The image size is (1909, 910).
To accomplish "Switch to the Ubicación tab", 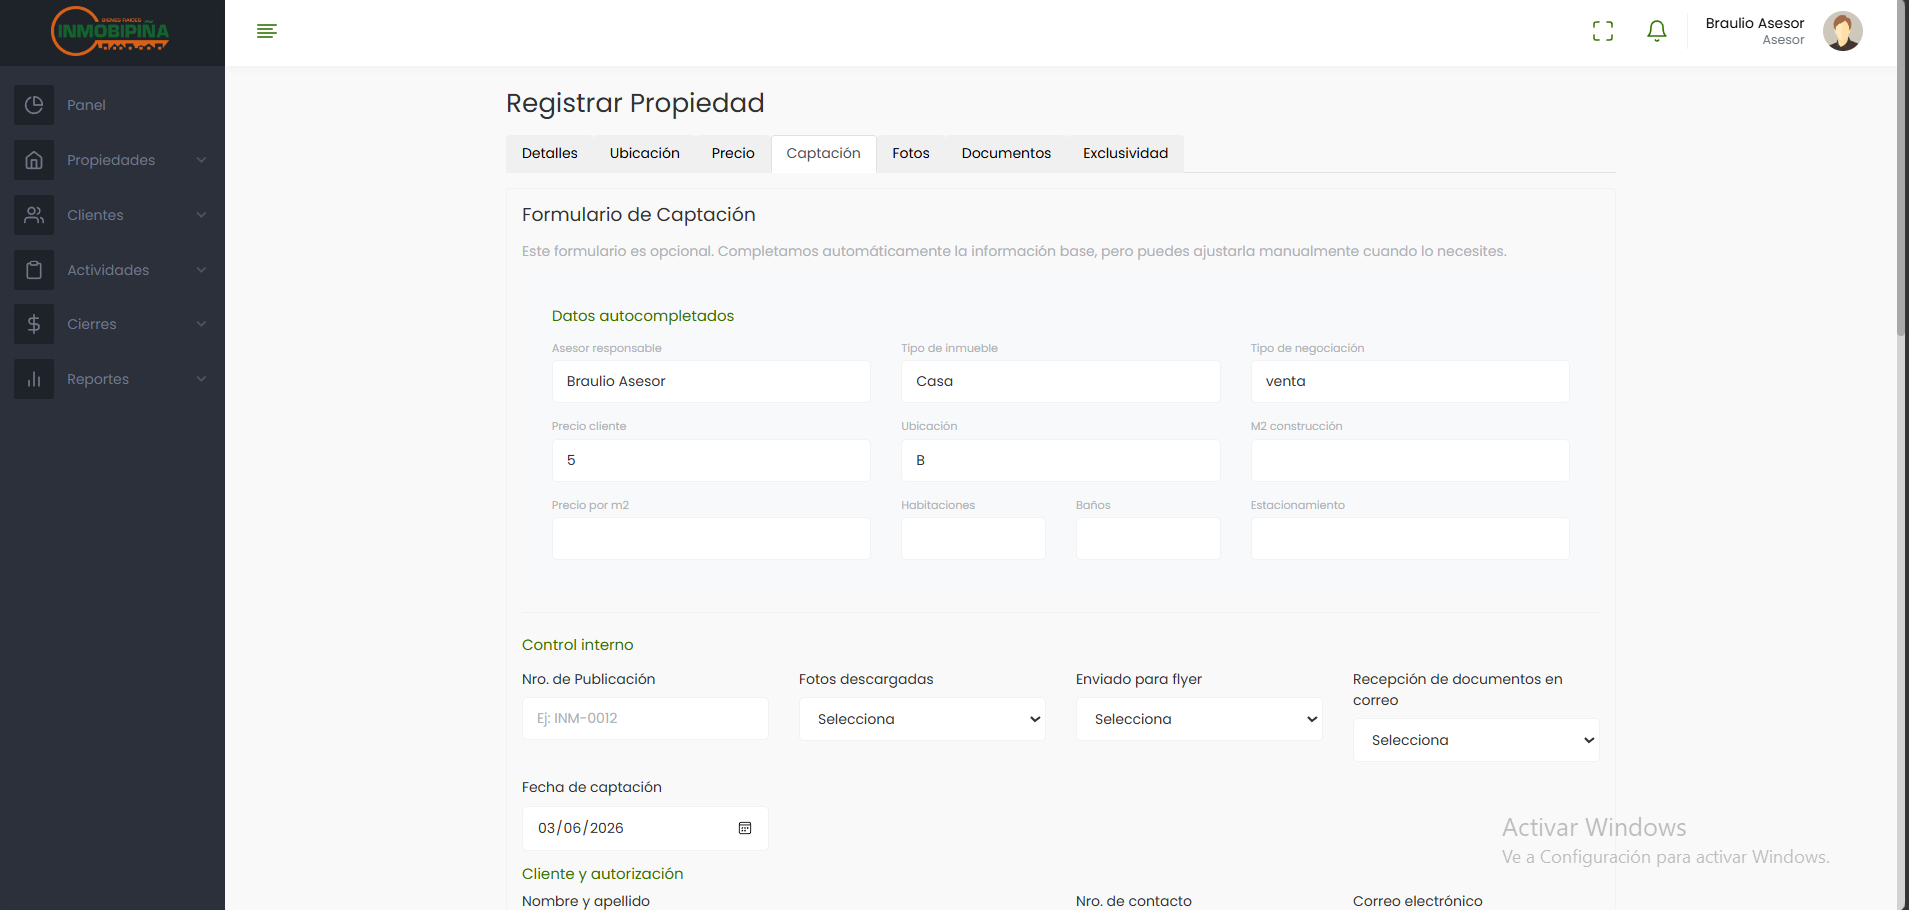I will pyautogui.click(x=645, y=153).
